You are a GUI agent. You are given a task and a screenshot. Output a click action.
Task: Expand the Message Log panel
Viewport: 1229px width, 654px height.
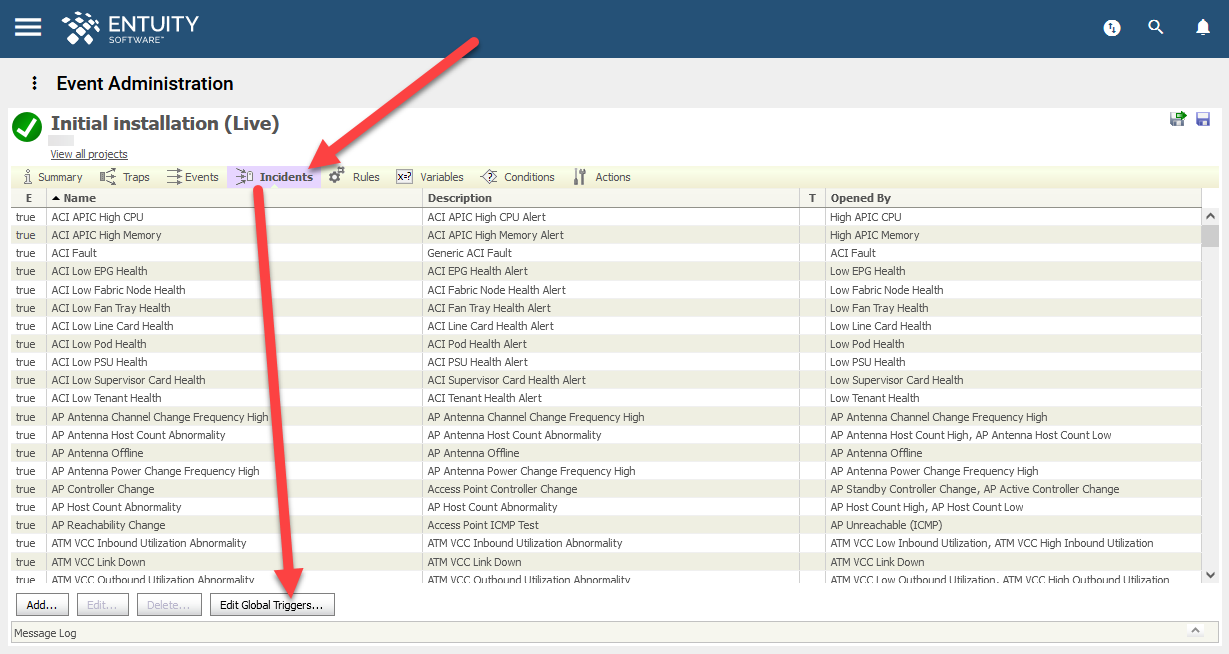(1194, 631)
